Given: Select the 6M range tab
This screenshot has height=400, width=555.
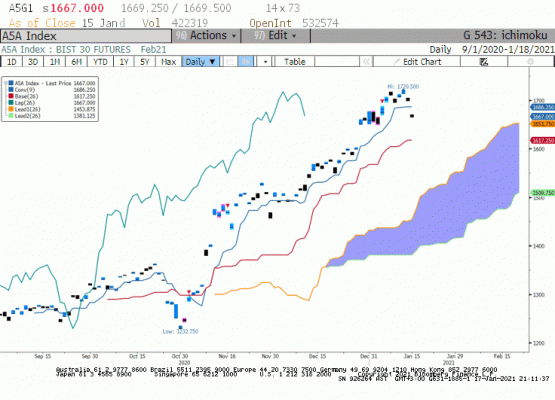Looking at the screenshot, I should point(77,62).
